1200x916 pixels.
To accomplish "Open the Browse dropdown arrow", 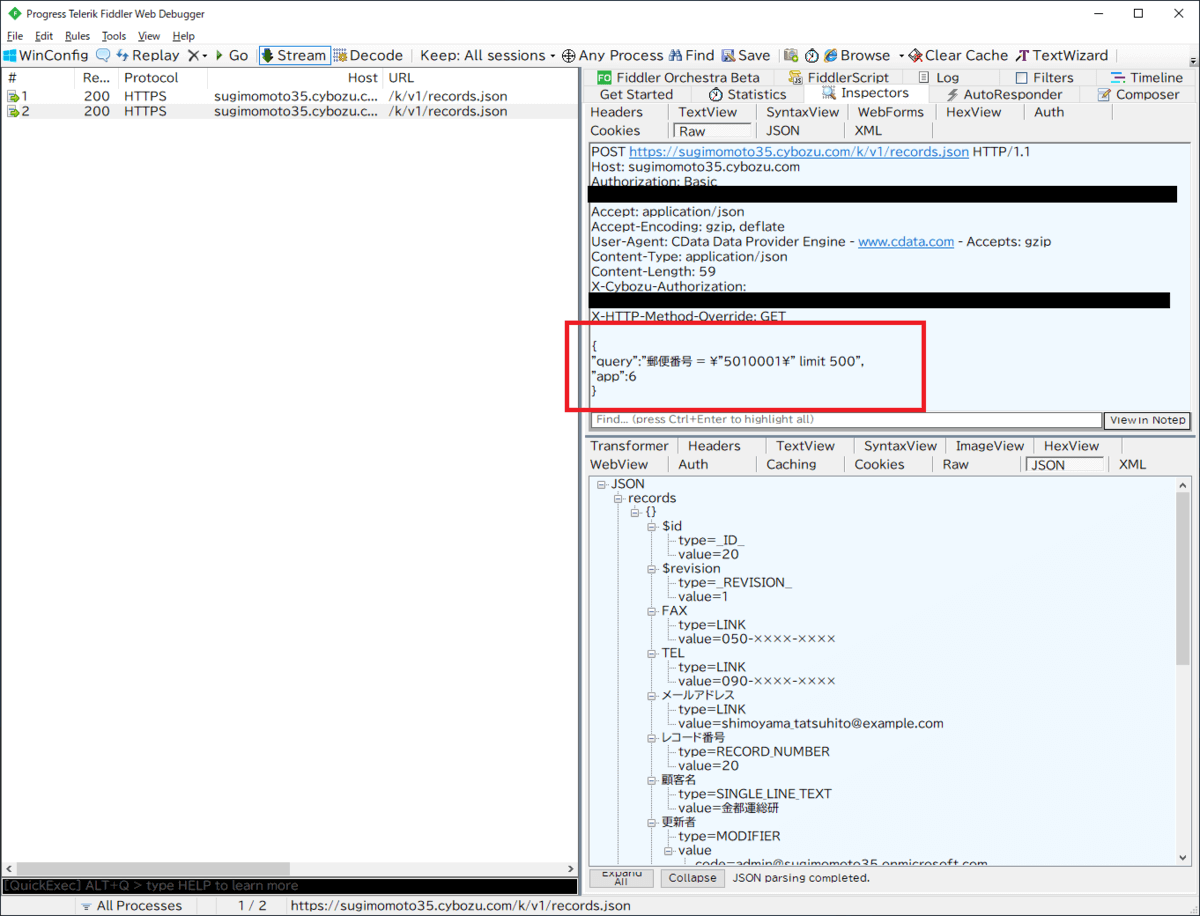I will pyautogui.click(x=901, y=56).
